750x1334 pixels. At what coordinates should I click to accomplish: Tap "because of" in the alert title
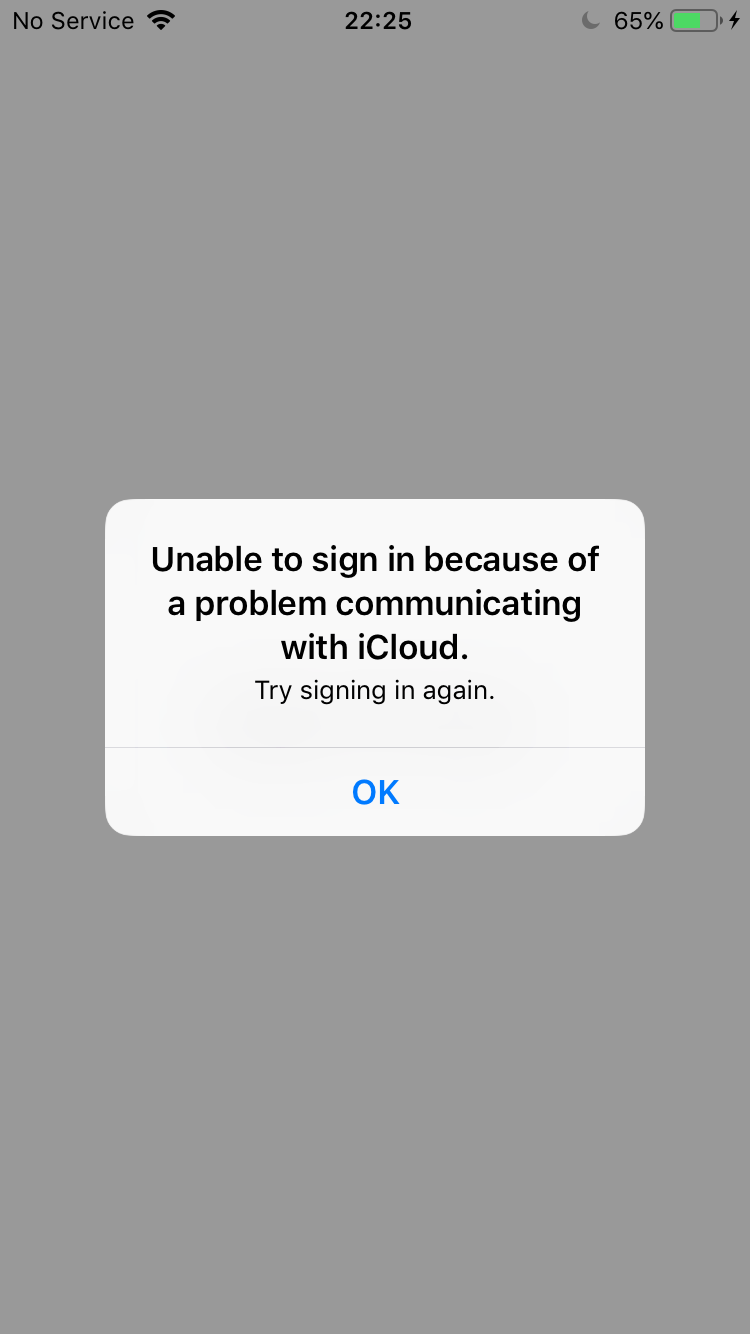click(511, 559)
